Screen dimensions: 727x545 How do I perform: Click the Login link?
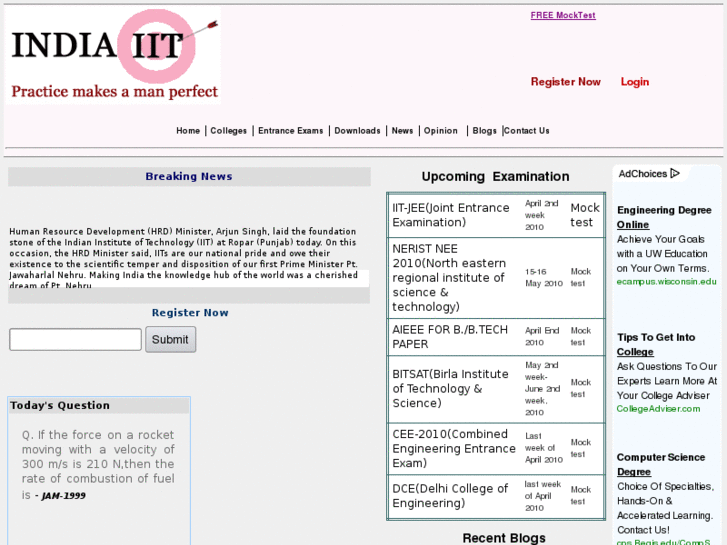635,82
